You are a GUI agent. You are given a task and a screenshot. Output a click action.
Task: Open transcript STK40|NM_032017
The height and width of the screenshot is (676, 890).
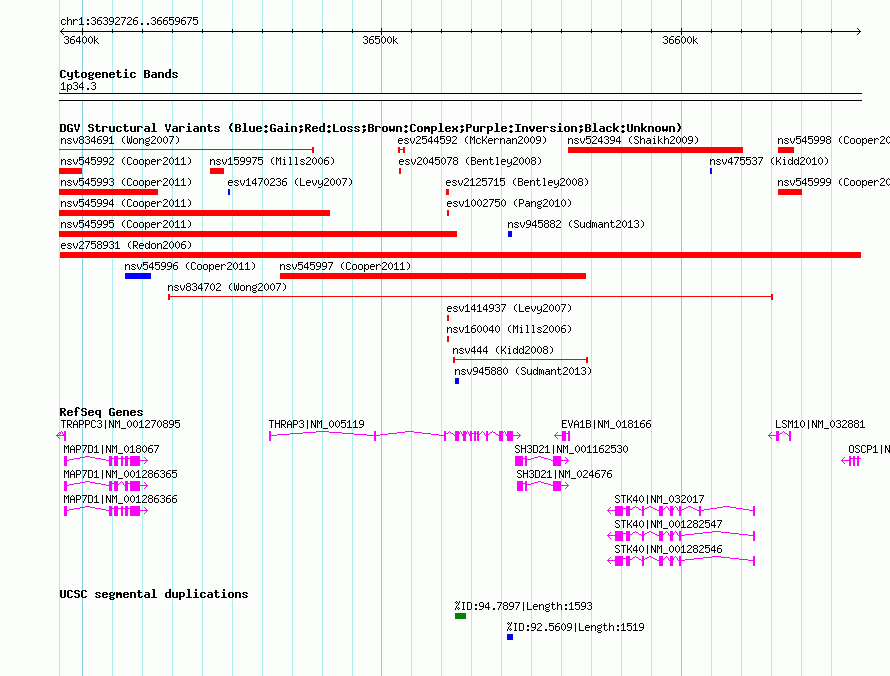tap(660, 499)
